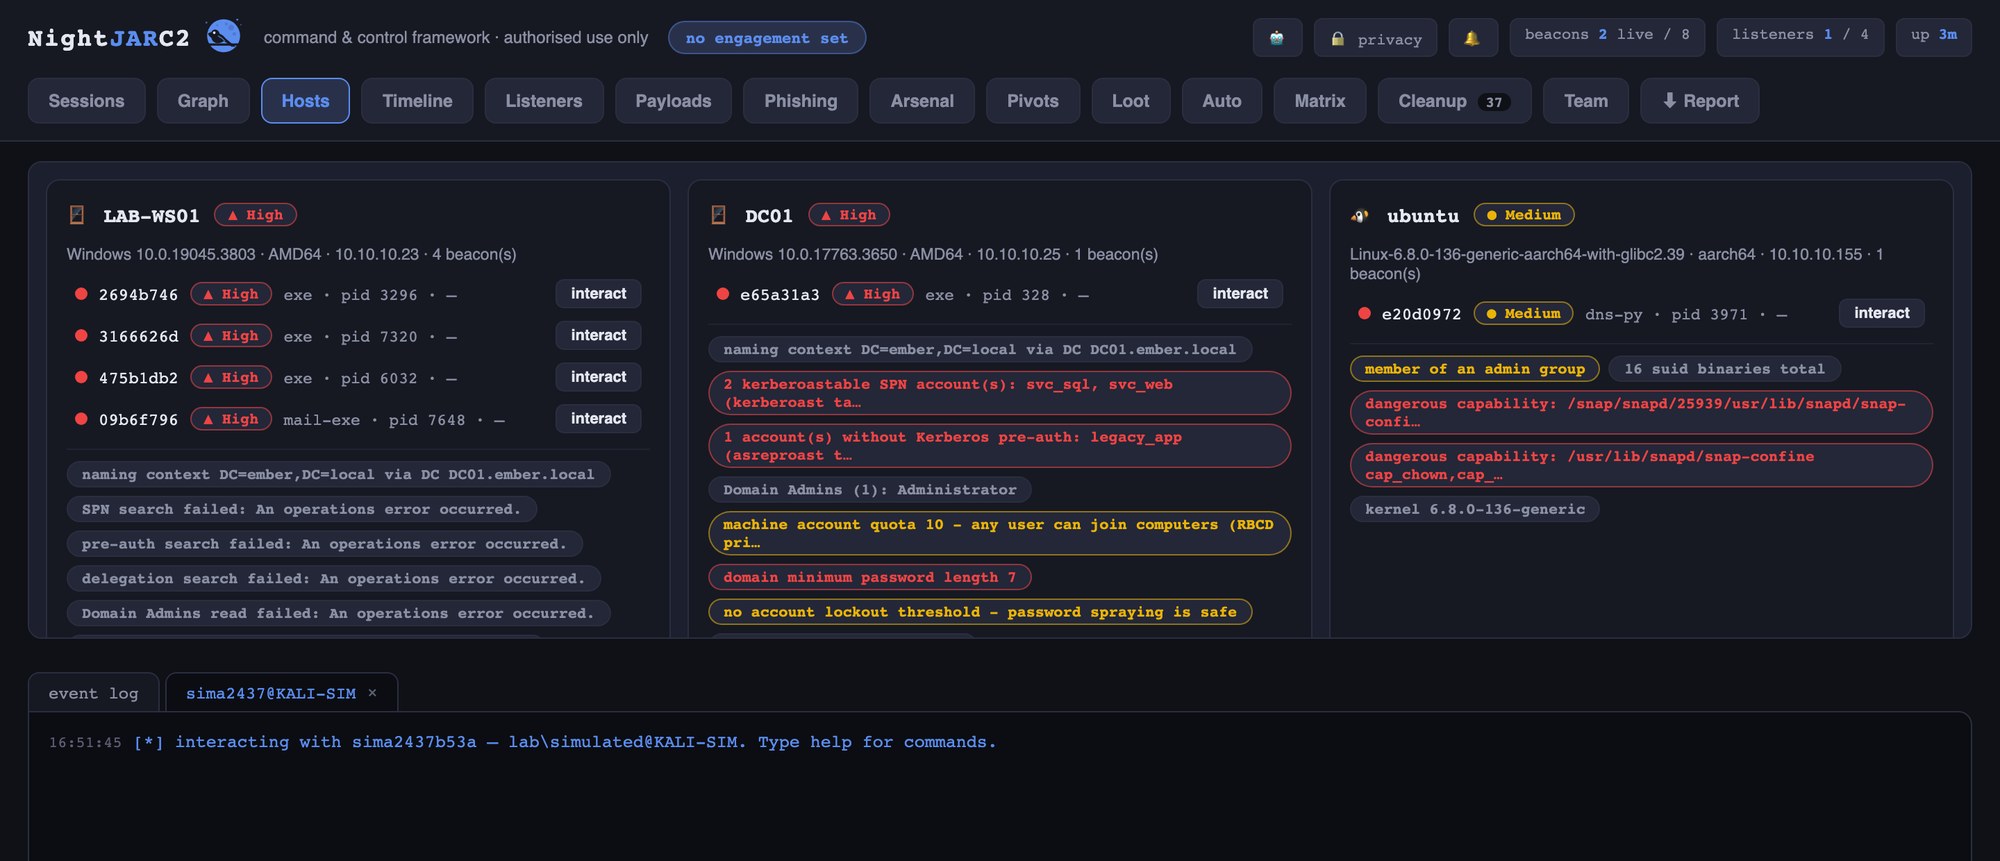This screenshot has width=2000, height=861.
Task: Interact with ubuntu beacon e20d0972
Action: (1882, 313)
